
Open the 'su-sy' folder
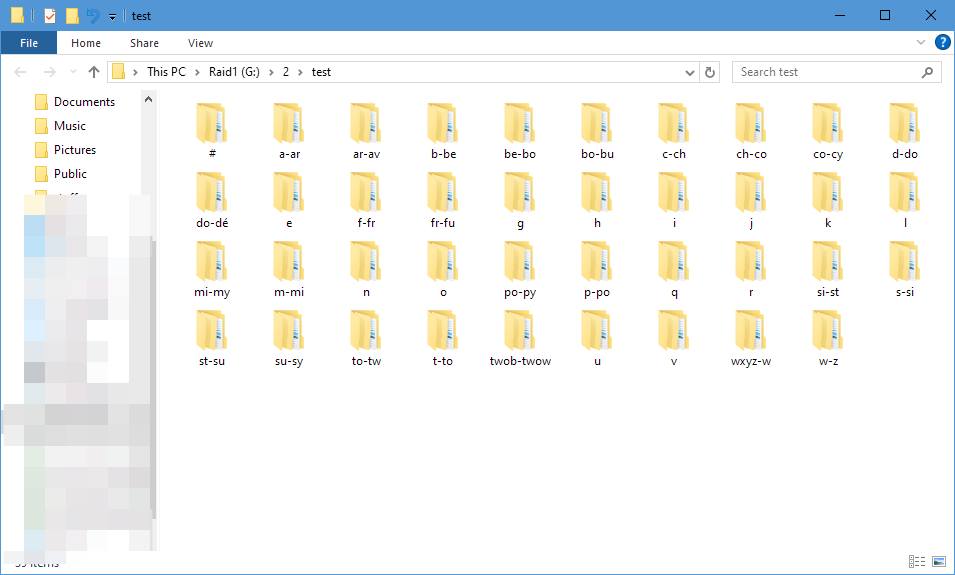point(289,337)
